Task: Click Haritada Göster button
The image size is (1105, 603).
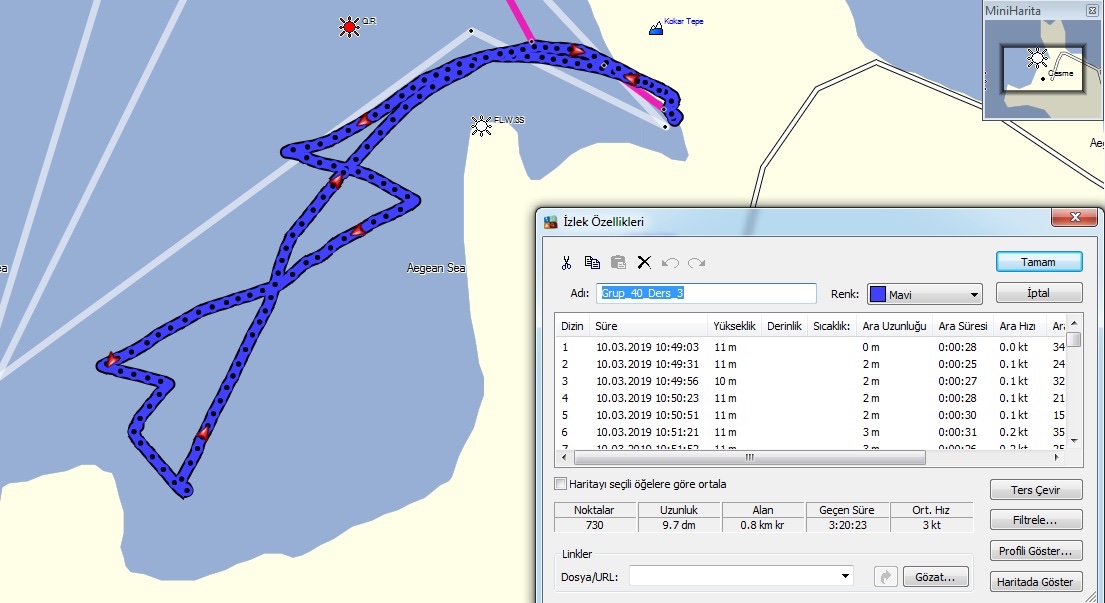Action: tap(1036, 582)
